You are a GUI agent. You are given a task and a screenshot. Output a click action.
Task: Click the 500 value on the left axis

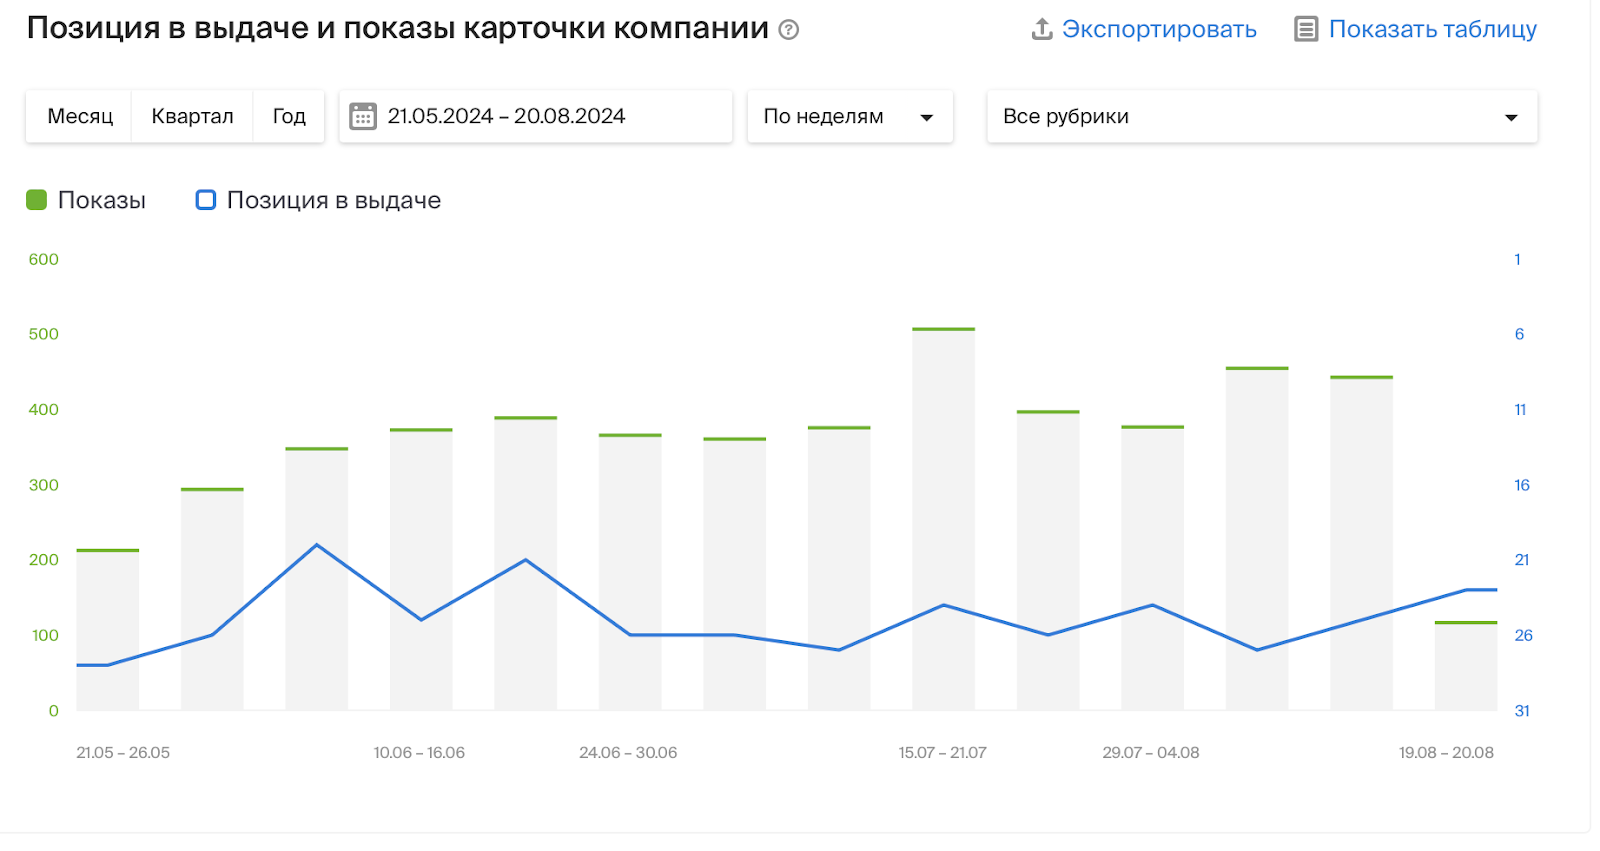click(43, 334)
